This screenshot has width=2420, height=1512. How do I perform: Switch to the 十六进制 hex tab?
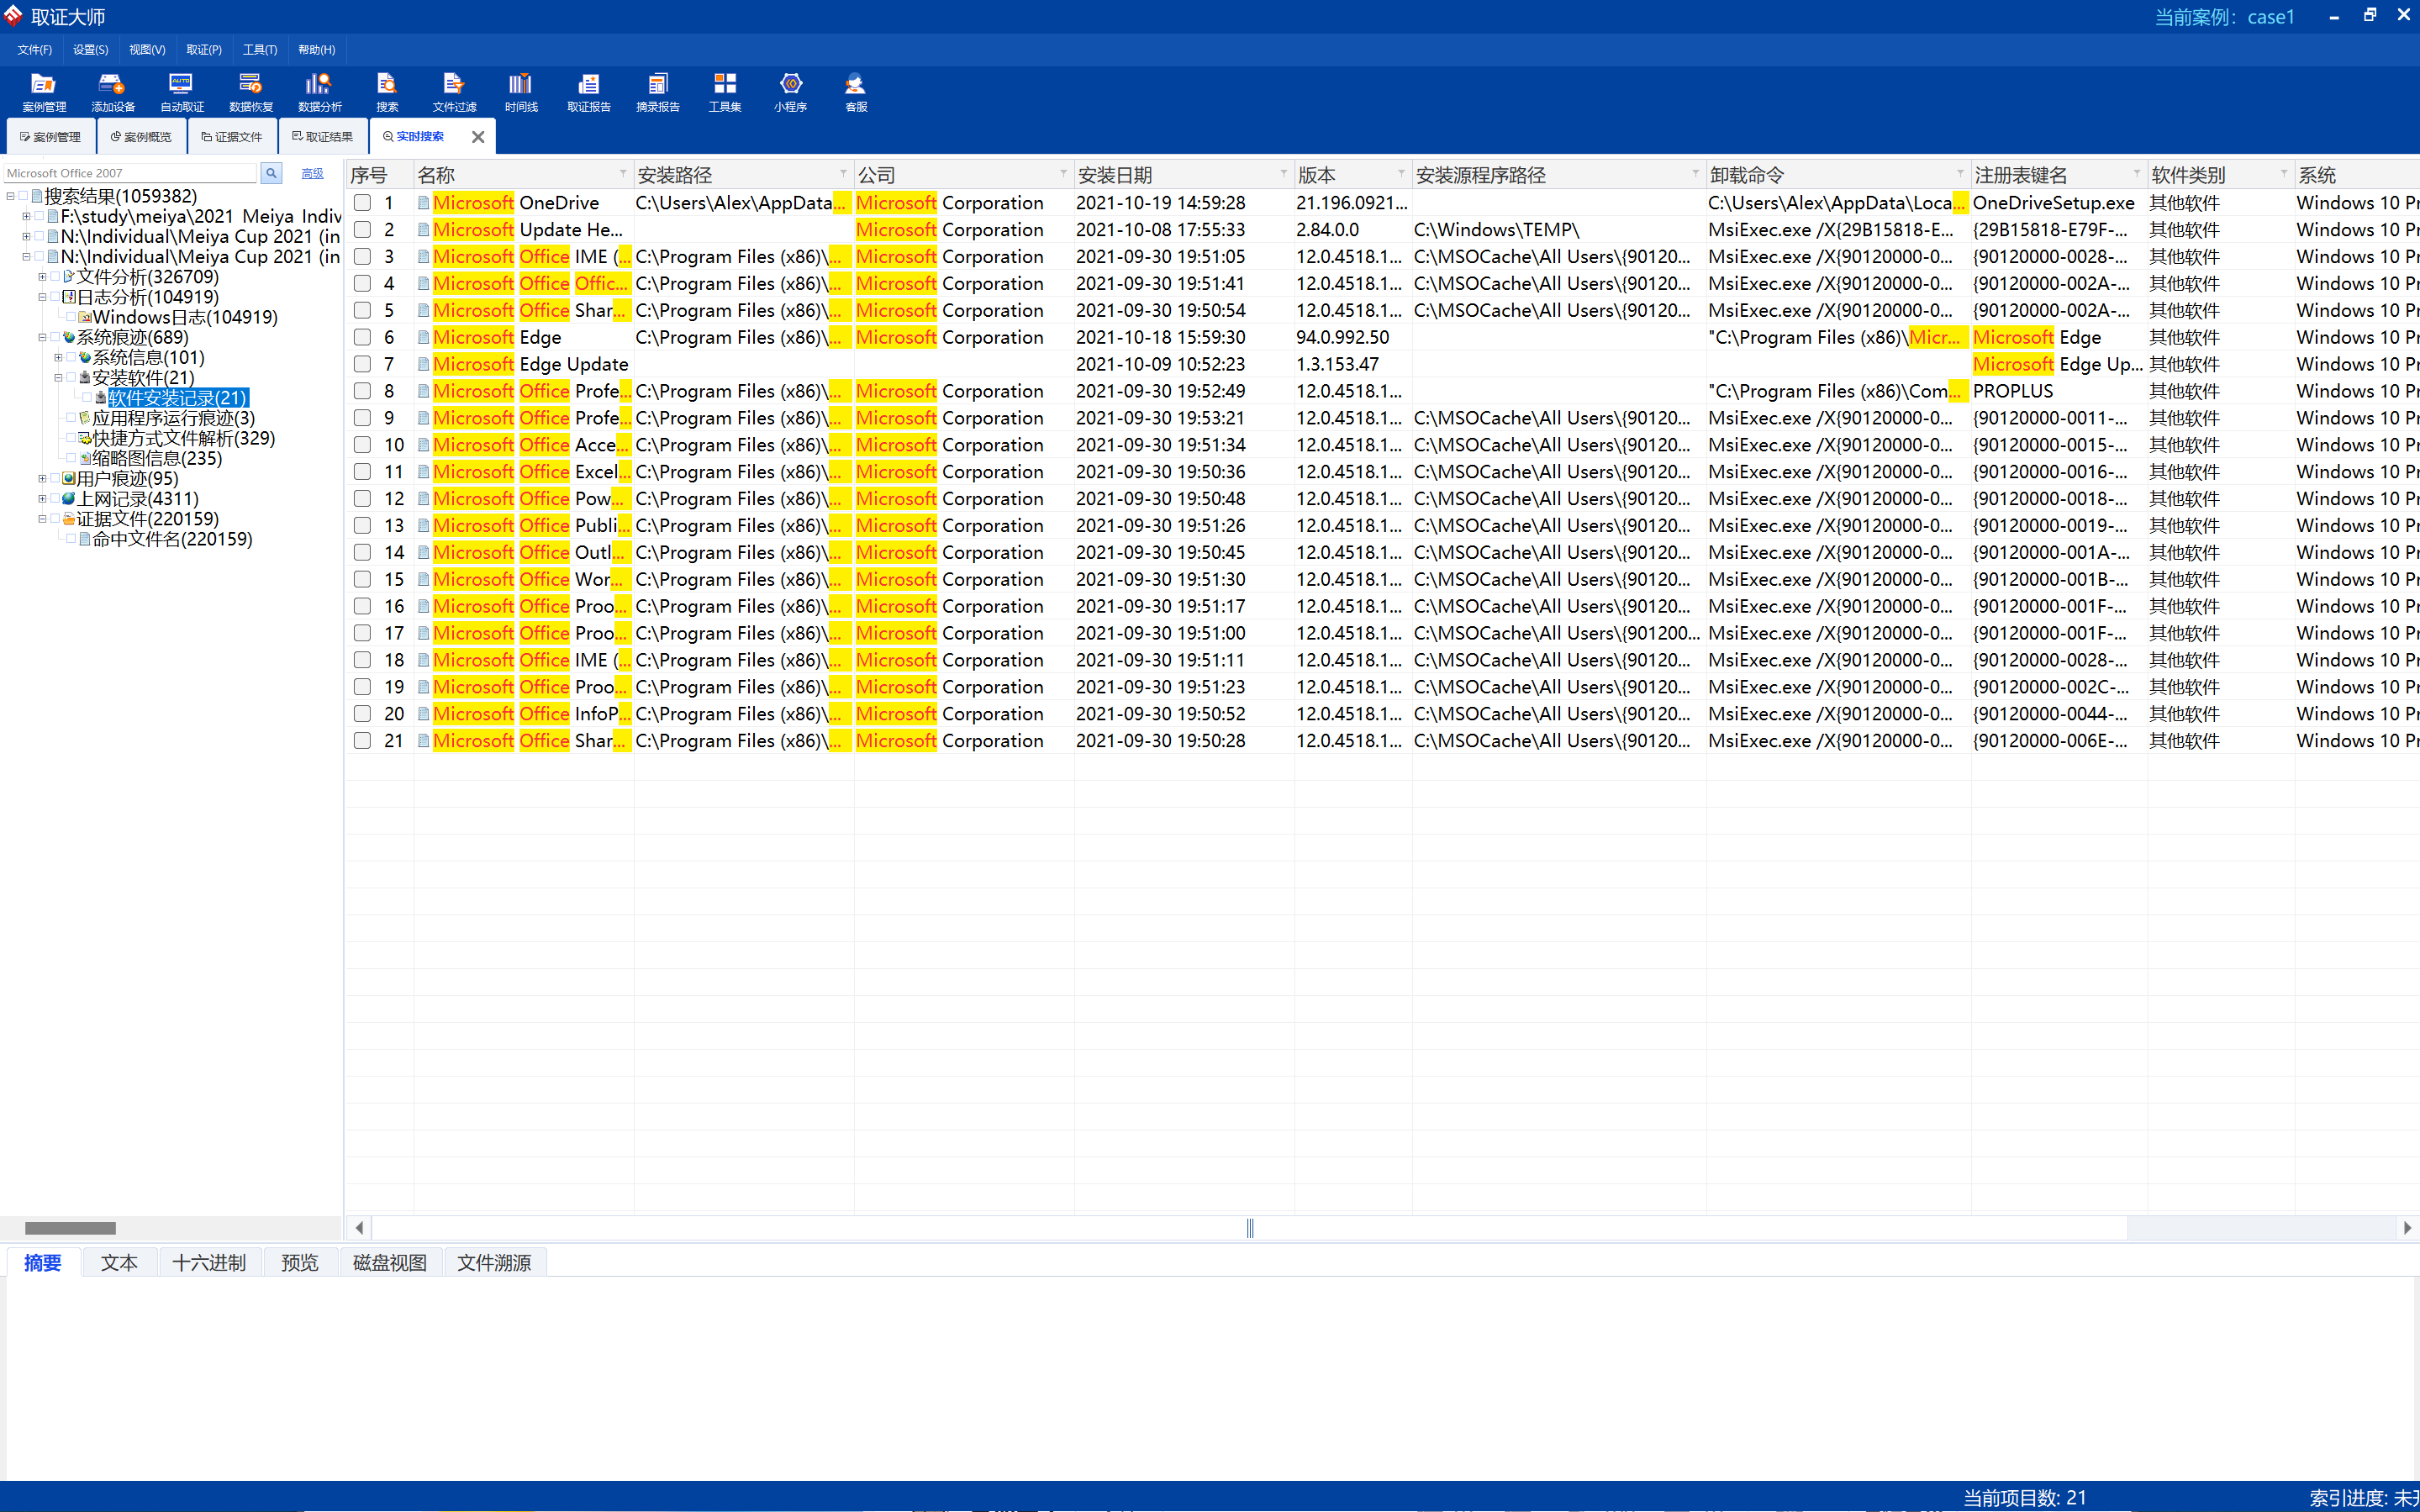[x=209, y=1263]
